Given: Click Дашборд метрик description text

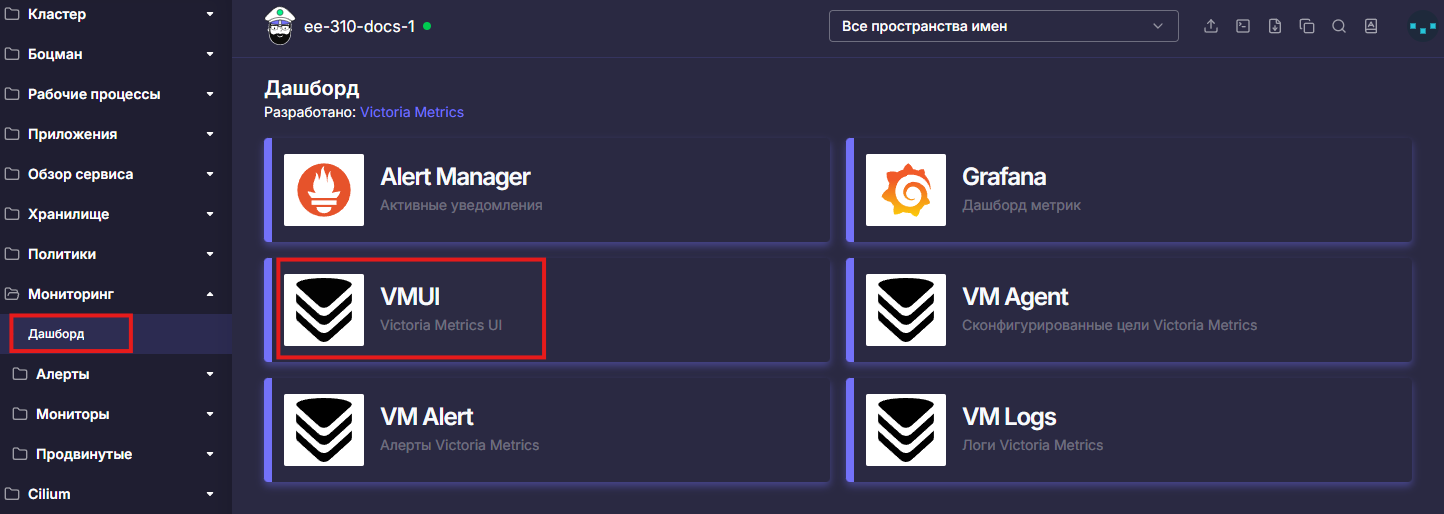Looking at the screenshot, I should 1021,205.
